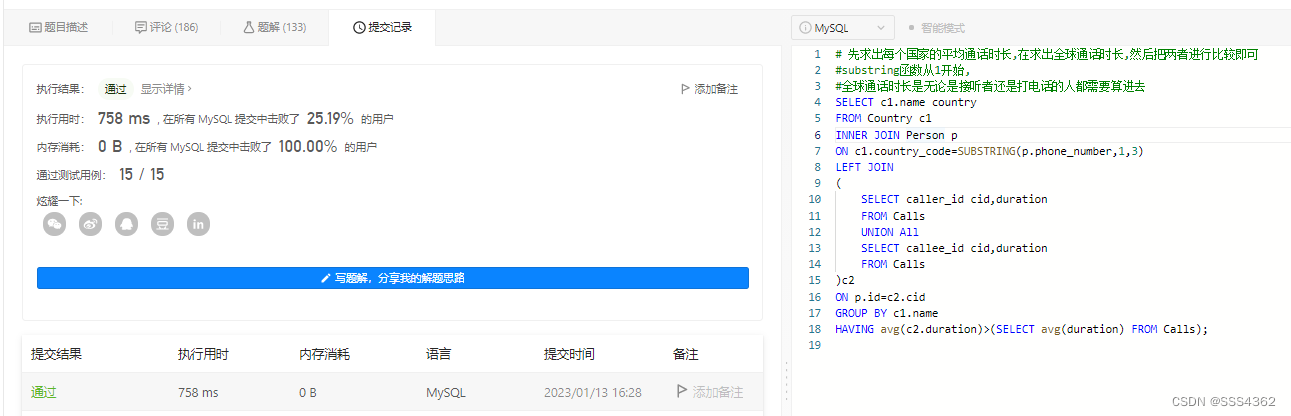Click the 通过 status badge in result card
Screen dimensions: 1291x416
click(x=116, y=89)
